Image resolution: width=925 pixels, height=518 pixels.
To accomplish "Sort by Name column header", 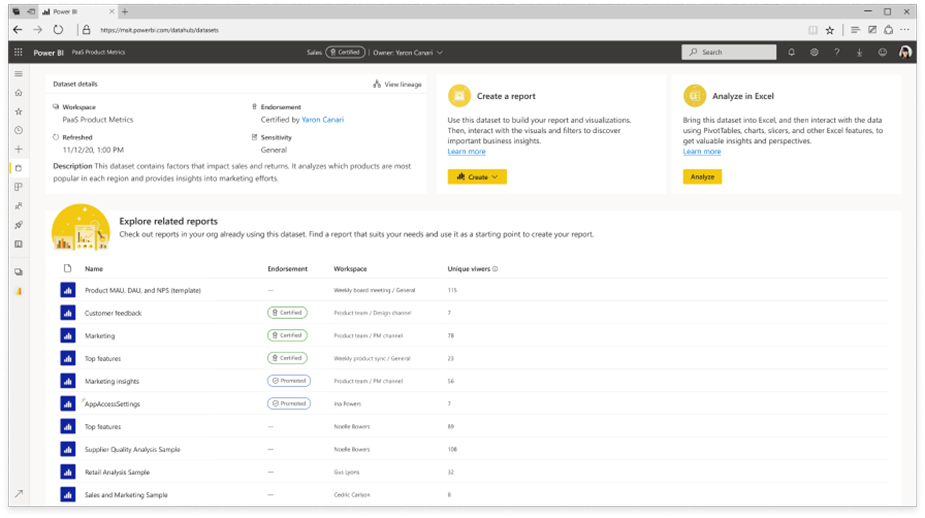I will 93,268.
